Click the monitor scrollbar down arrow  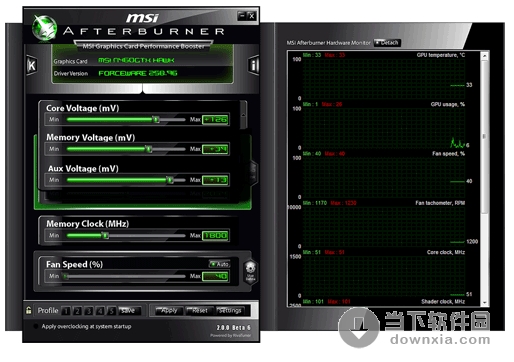tap(484, 302)
